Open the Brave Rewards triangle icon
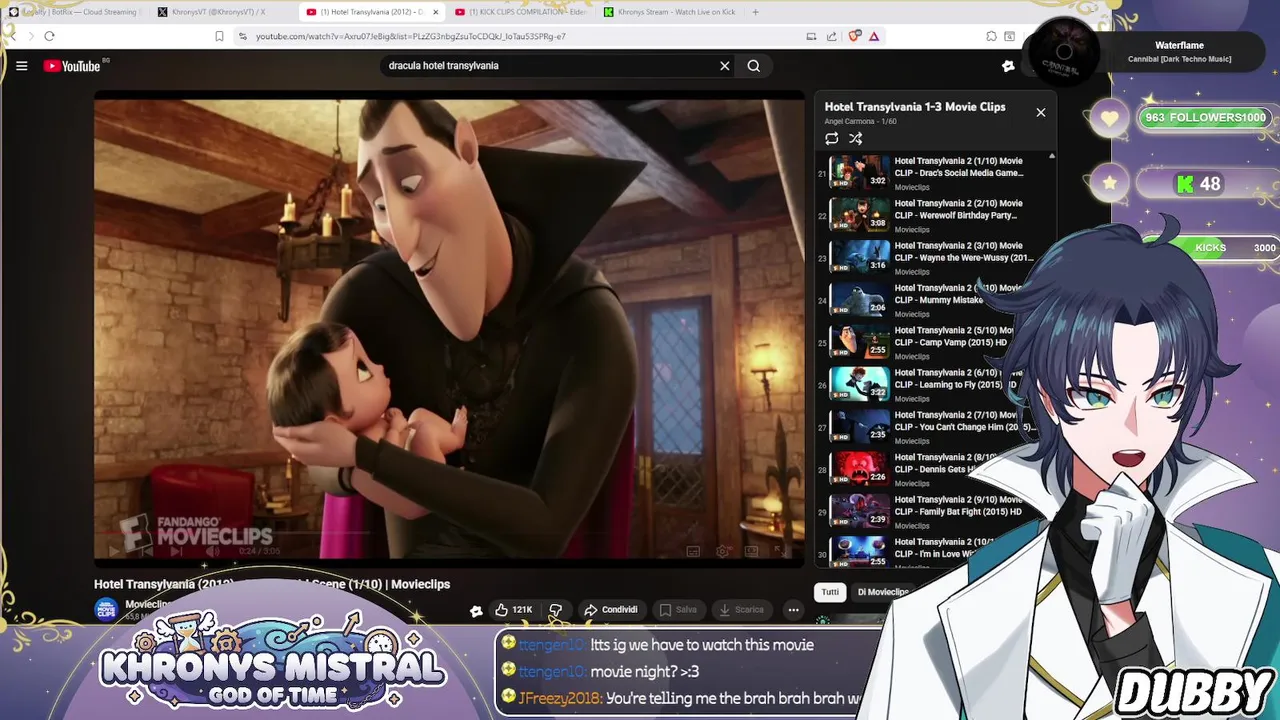 click(x=874, y=36)
